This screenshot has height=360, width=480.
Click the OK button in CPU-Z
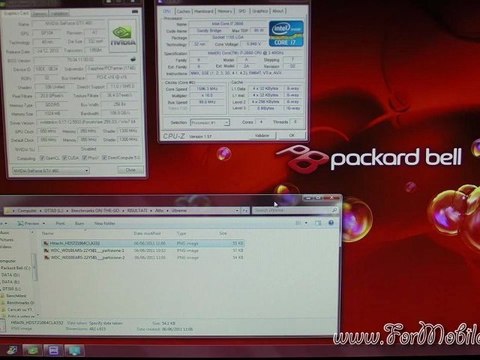click(x=292, y=135)
